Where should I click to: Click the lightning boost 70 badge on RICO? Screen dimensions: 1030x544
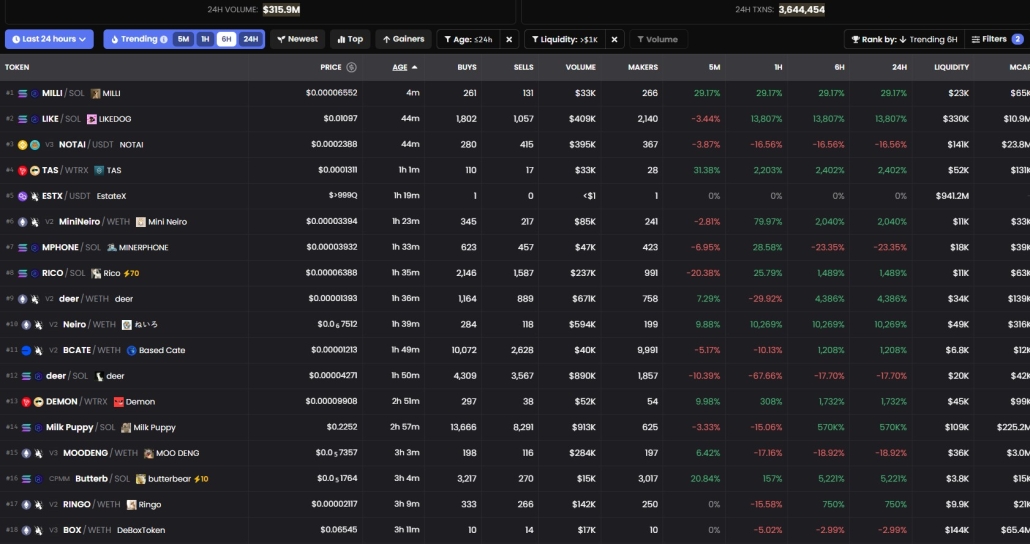pyautogui.click(x=131, y=273)
